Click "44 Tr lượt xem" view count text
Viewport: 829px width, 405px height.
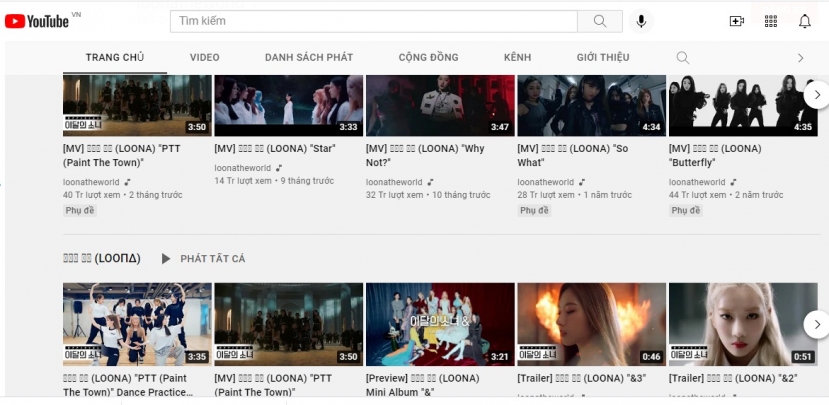[x=697, y=195]
